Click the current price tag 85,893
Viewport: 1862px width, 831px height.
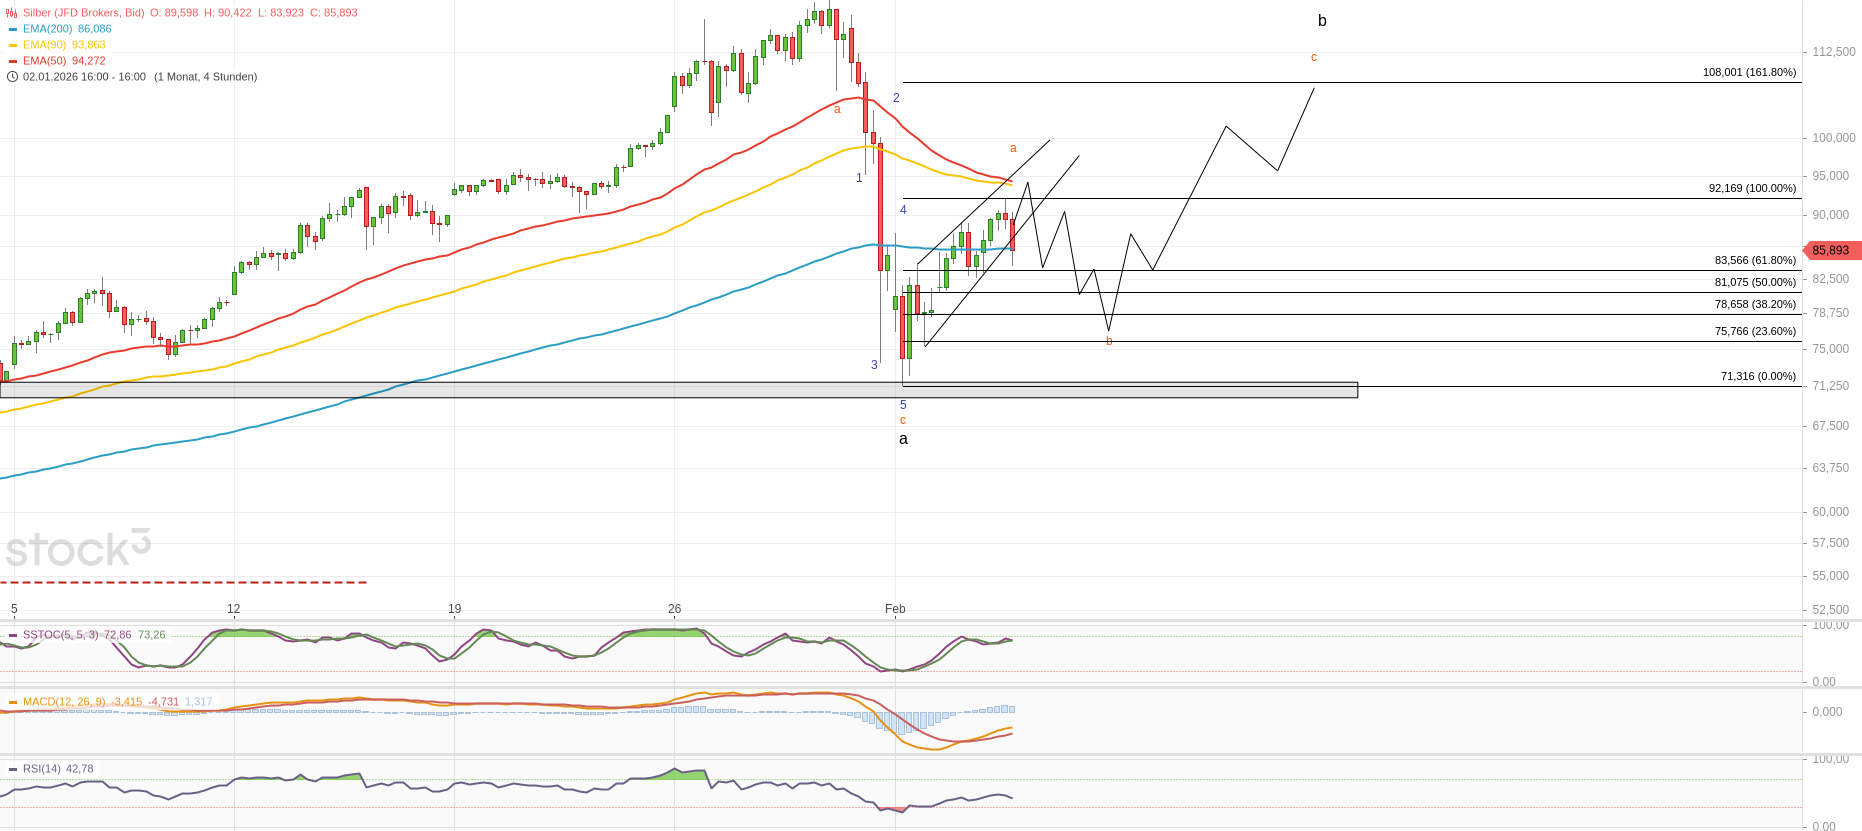pyautogui.click(x=1830, y=251)
